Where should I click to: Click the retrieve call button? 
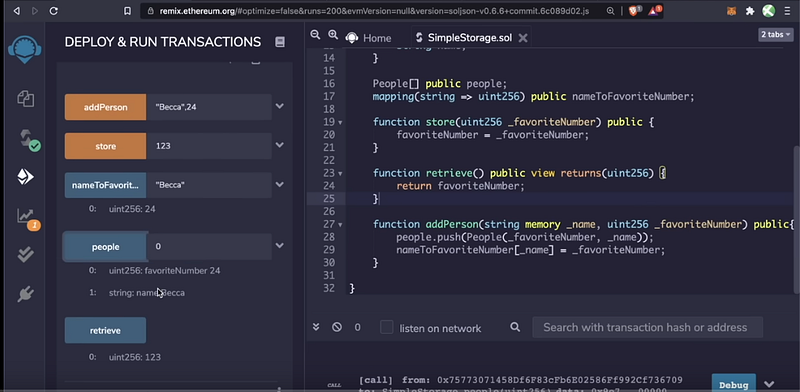pos(105,330)
